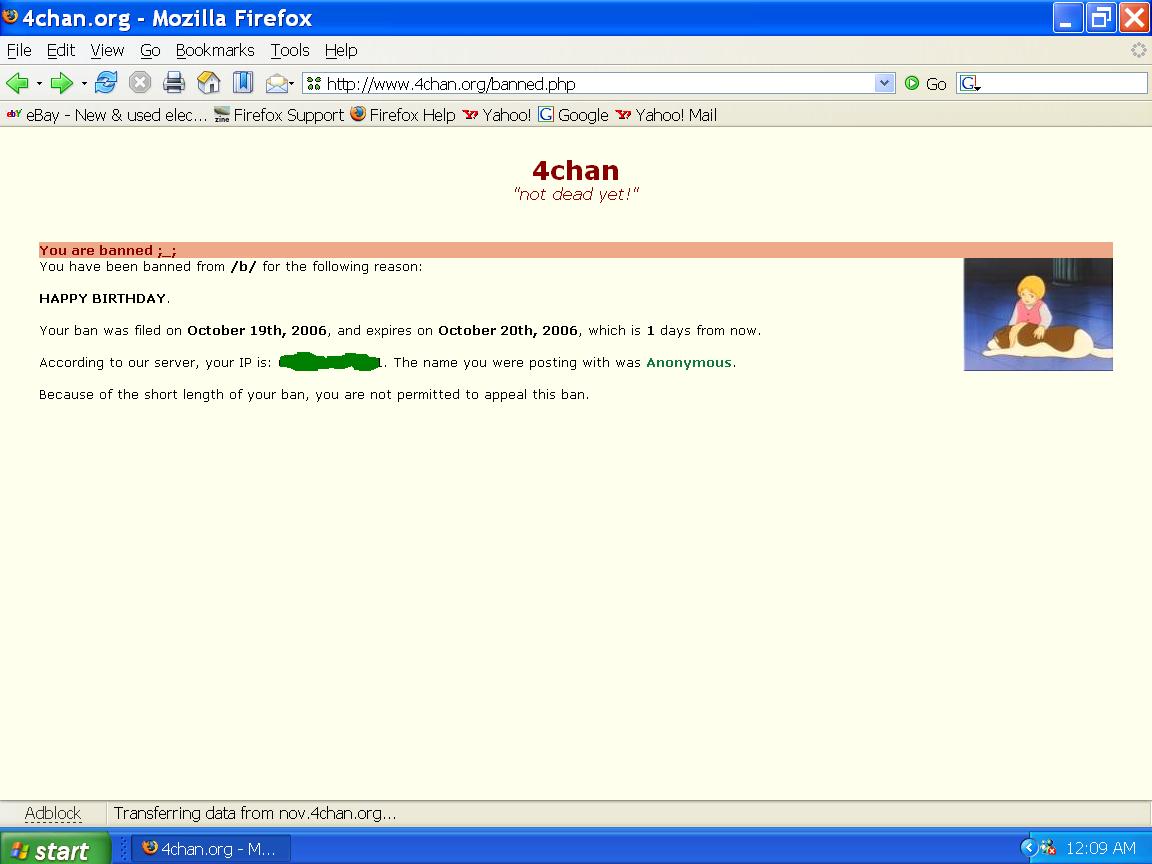Image resolution: width=1152 pixels, height=864 pixels.
Task: Click the 'October 19th, 2006' date text
Action: click(x=257, y=331)
